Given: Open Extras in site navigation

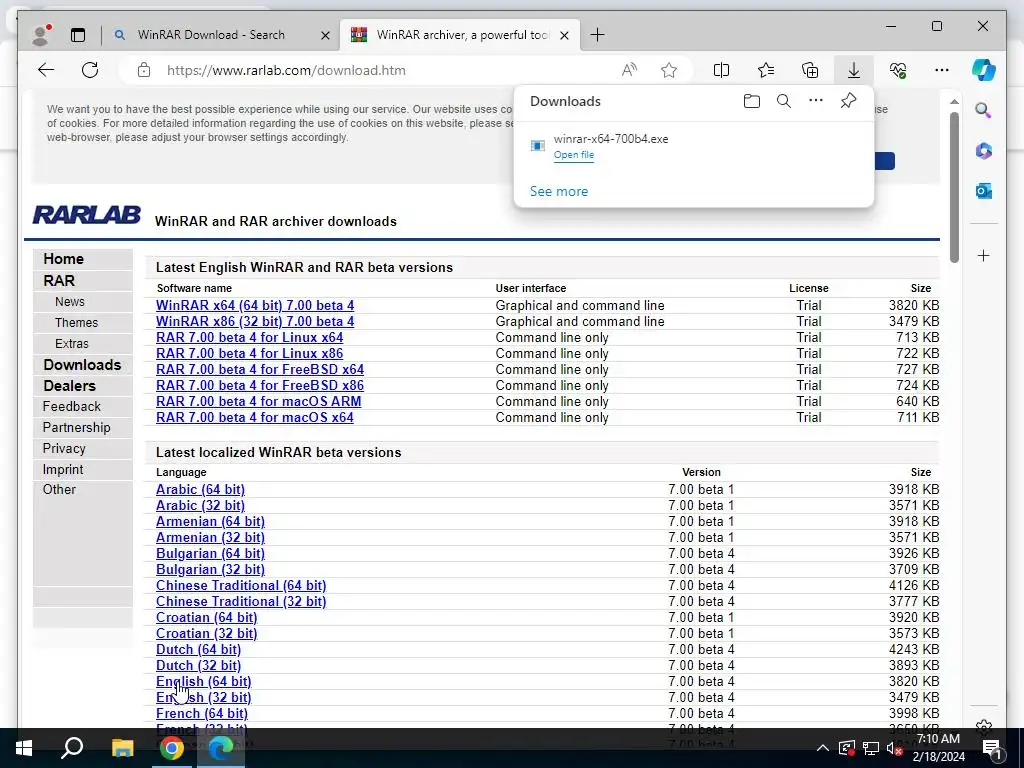Looking at the screenshot, I should point(72,344).
